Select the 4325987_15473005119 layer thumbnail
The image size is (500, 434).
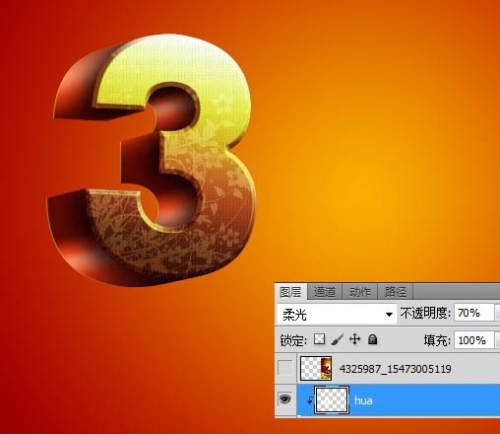click(x=316, y=368)
